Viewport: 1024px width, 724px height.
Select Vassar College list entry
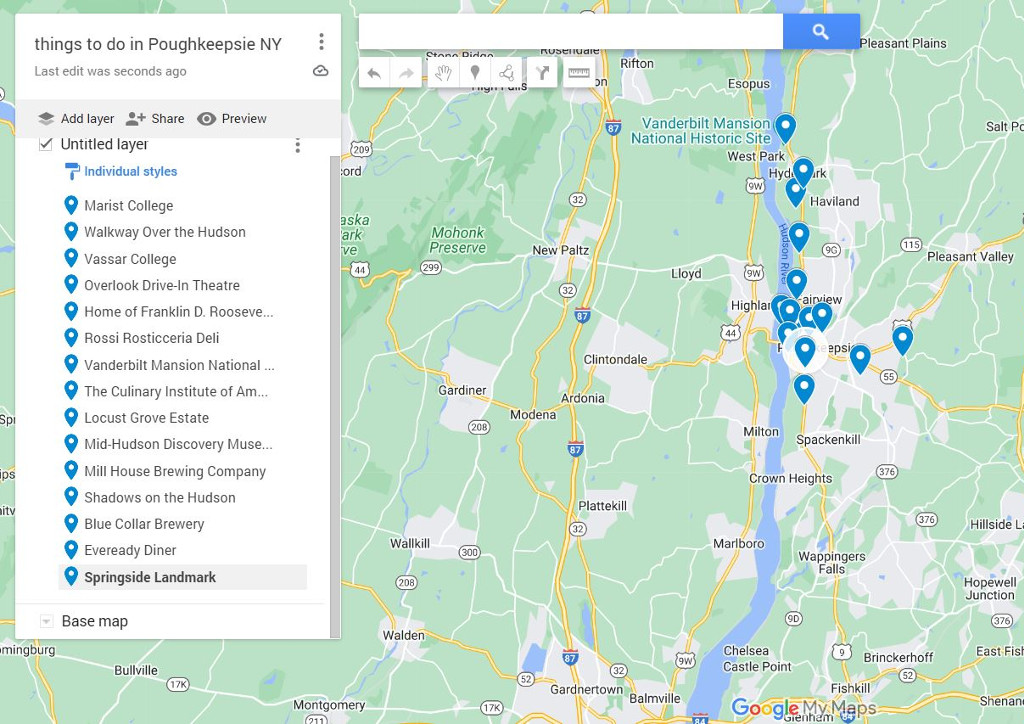(130, 259)
